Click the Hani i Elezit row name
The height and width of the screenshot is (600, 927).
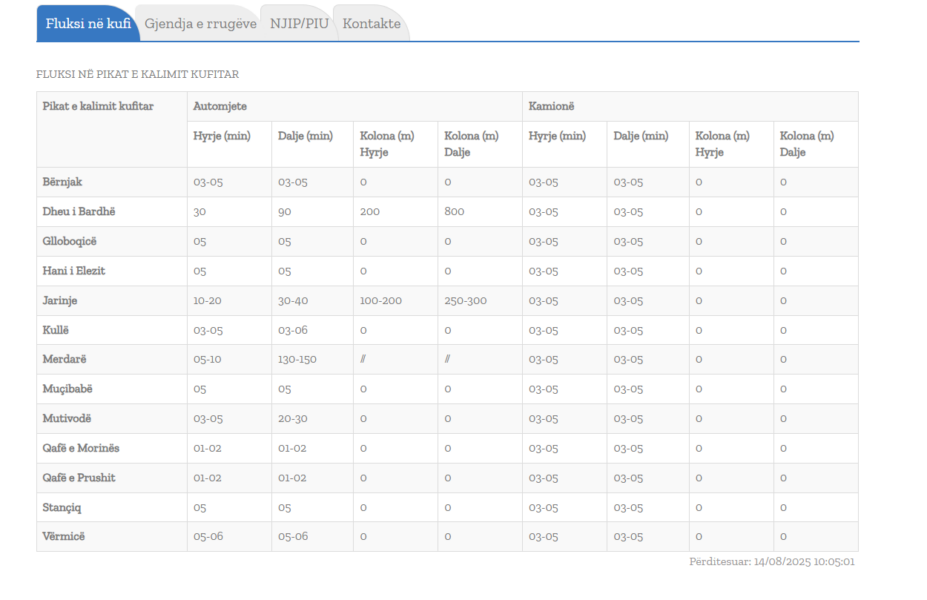click(x=73, y=271)
